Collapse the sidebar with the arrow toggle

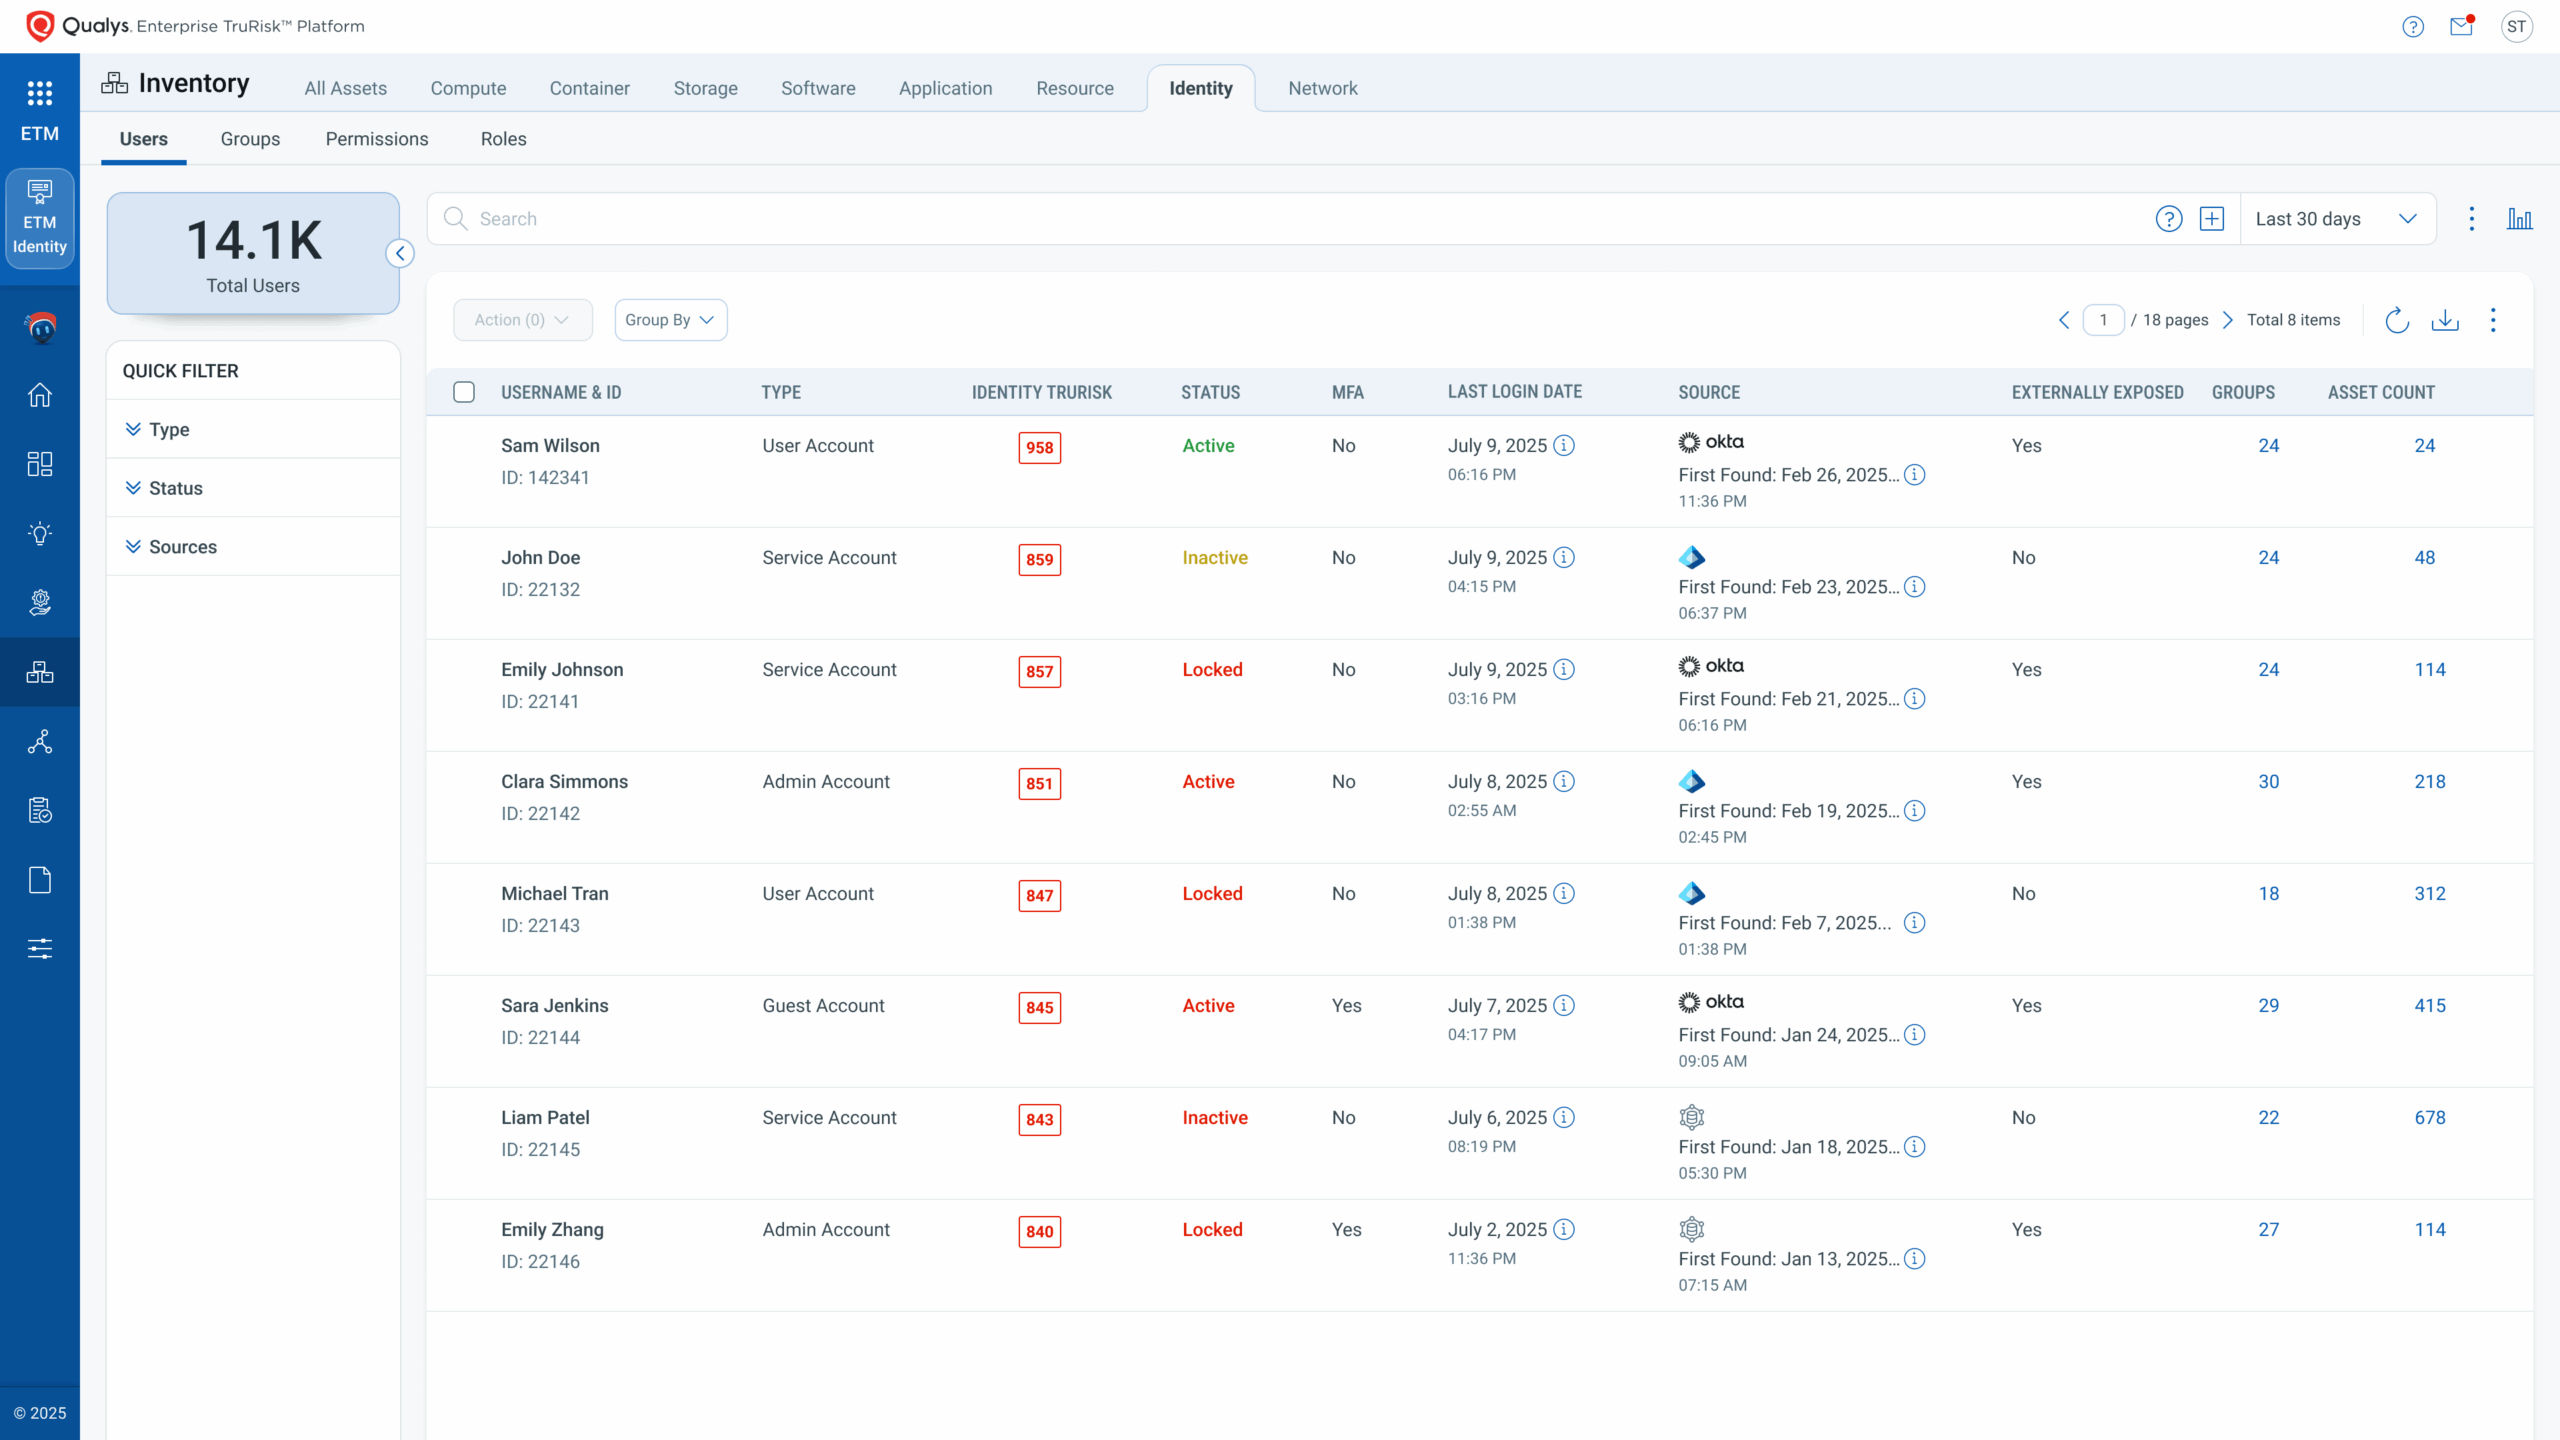pyautogui.click(x=400, y=254)
